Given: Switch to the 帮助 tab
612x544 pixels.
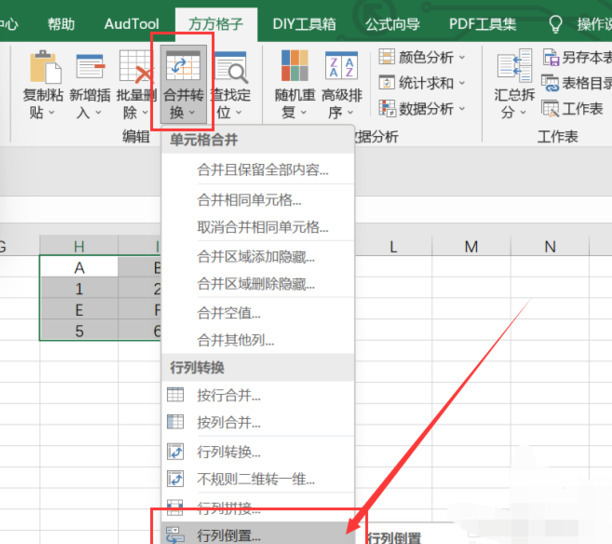Looking at the screenshot, I should tap(61, 24).
